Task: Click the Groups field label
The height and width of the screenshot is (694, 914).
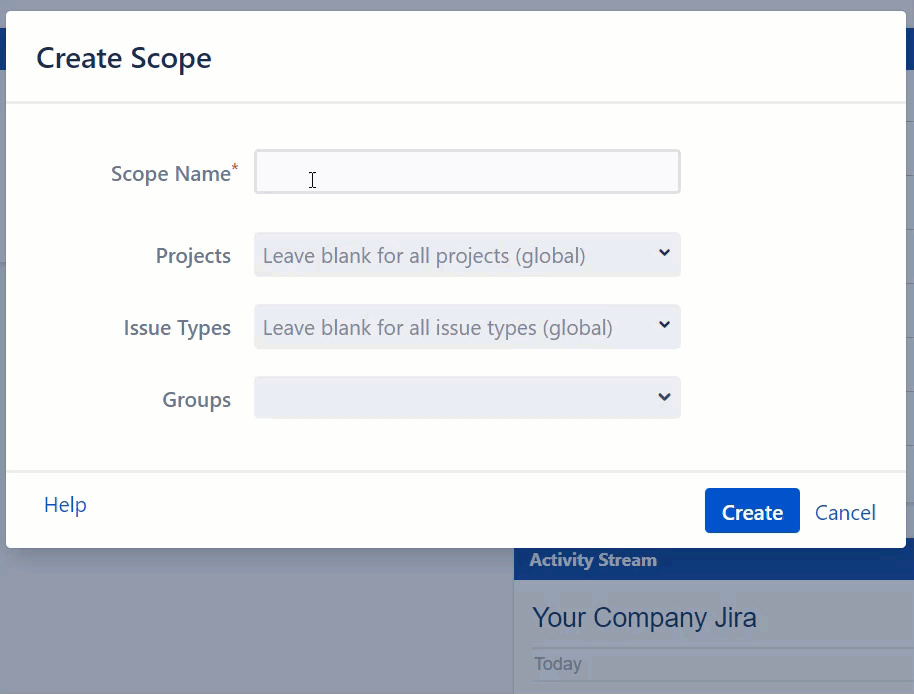Action: point(196,400)
